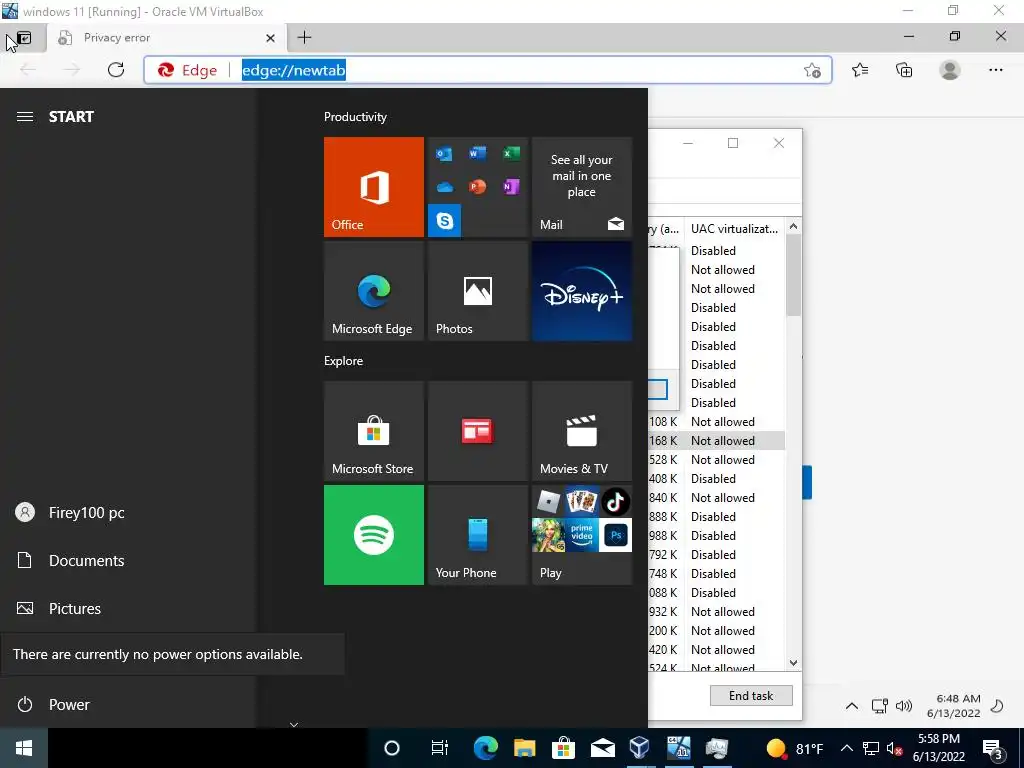Open the Disney+ tile

click(582, 291)
